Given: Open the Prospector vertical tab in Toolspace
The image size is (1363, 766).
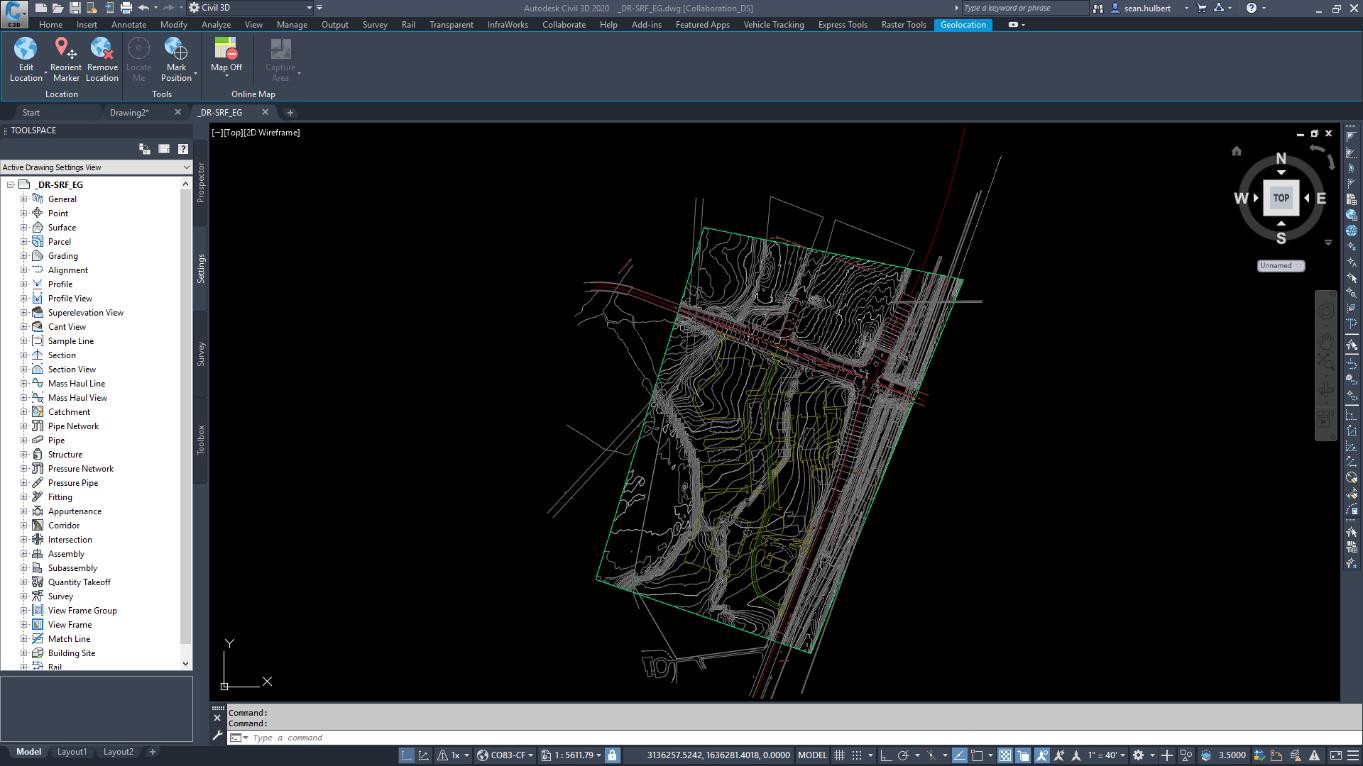Looking at the screenshot, I should pyautogui.click(x=200, y=182).
